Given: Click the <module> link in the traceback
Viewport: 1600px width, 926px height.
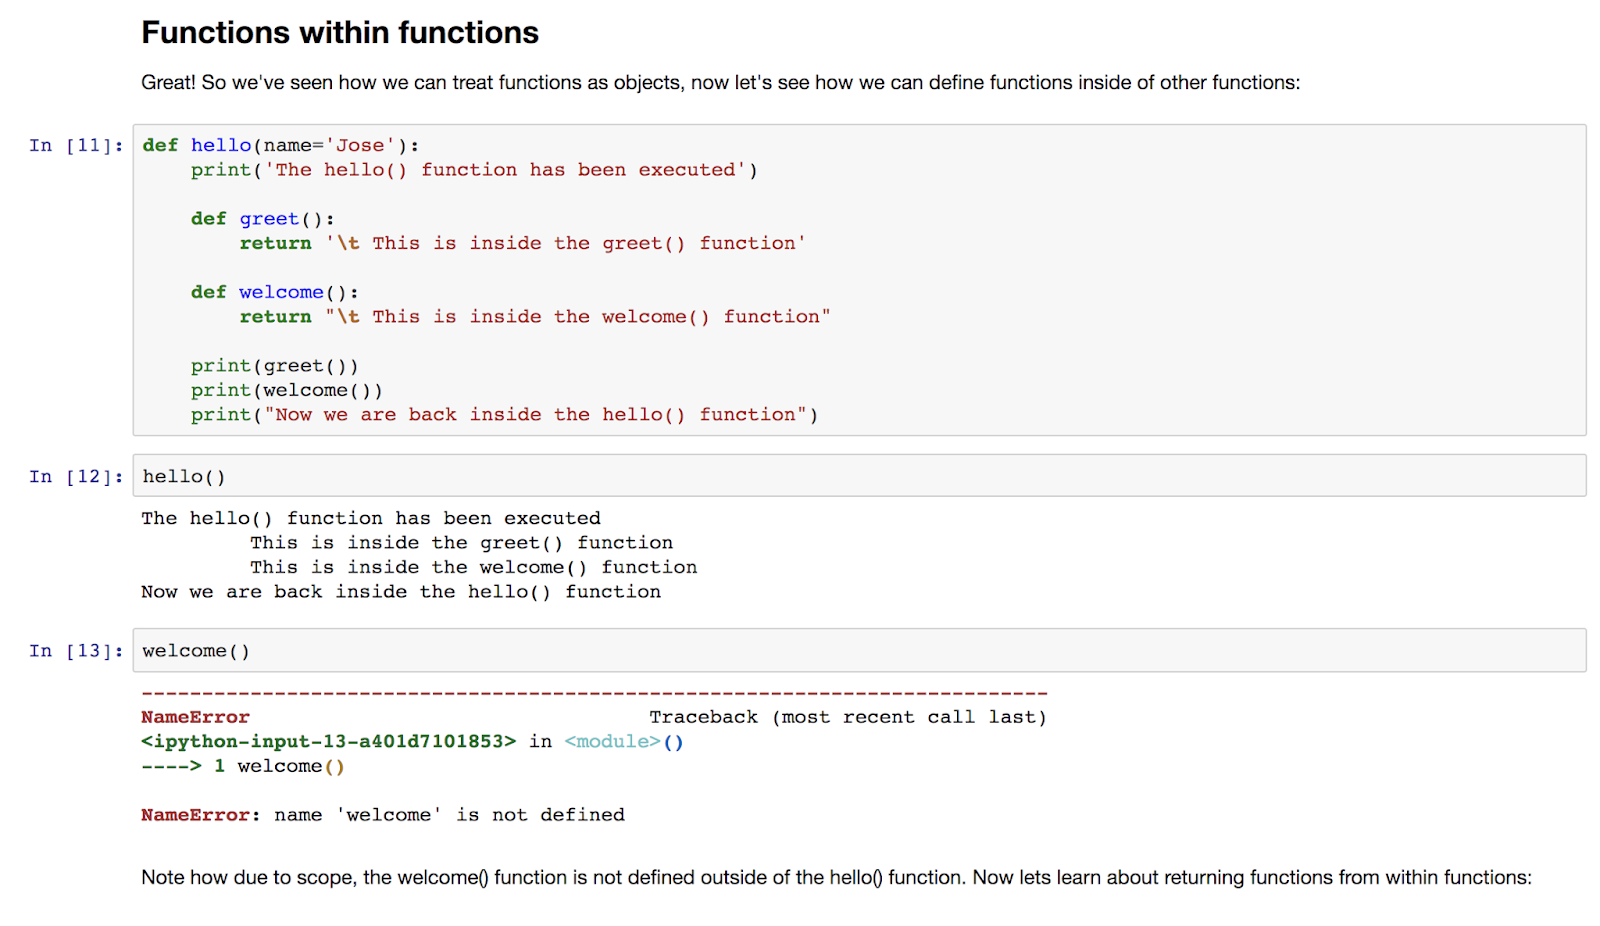Looking at the screenshot, I should (x=613, y=741).
